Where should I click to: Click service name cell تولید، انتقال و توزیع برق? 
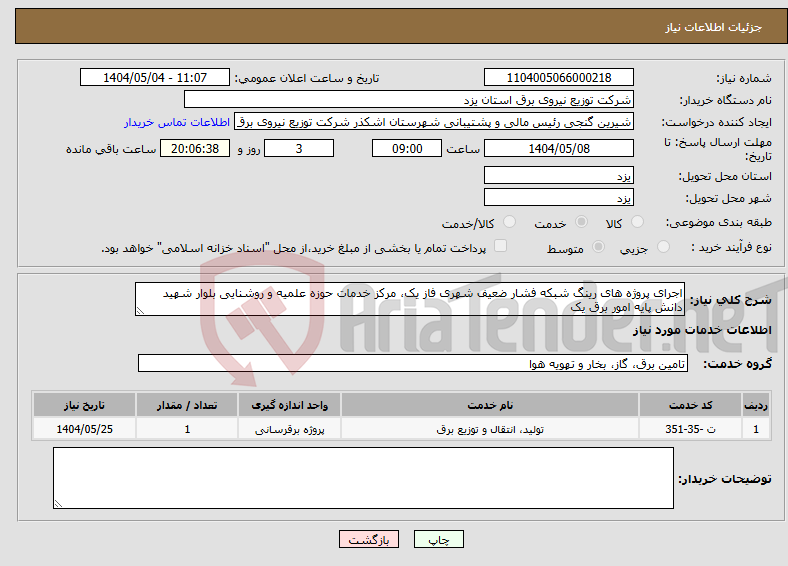(x=490, y=429)
